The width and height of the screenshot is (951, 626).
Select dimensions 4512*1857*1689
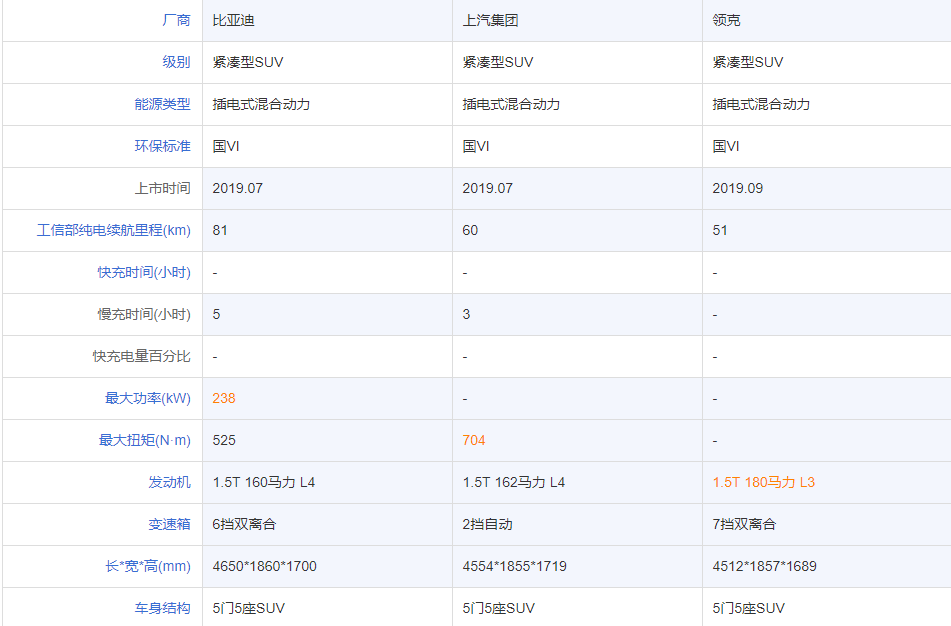[x=764, y=567]
